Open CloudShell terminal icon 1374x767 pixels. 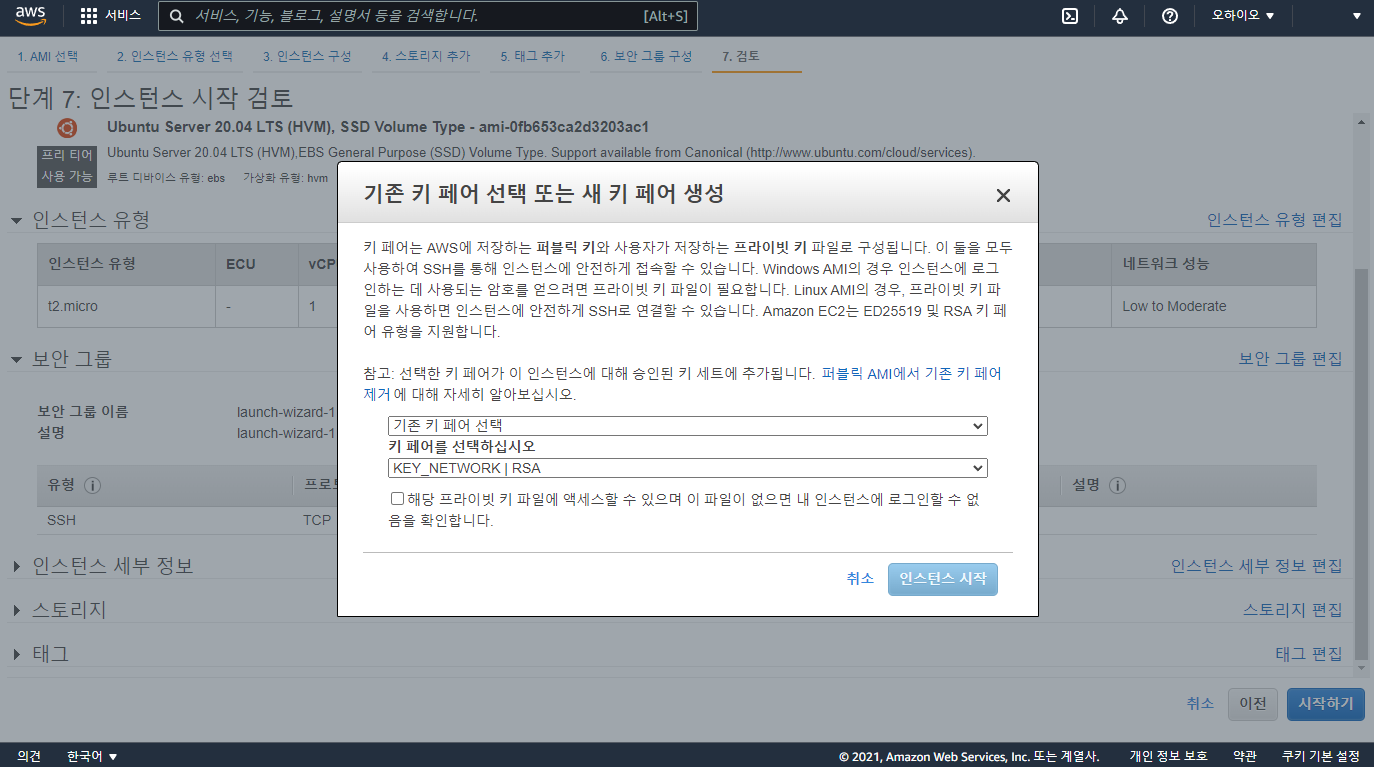point(1070,16)
